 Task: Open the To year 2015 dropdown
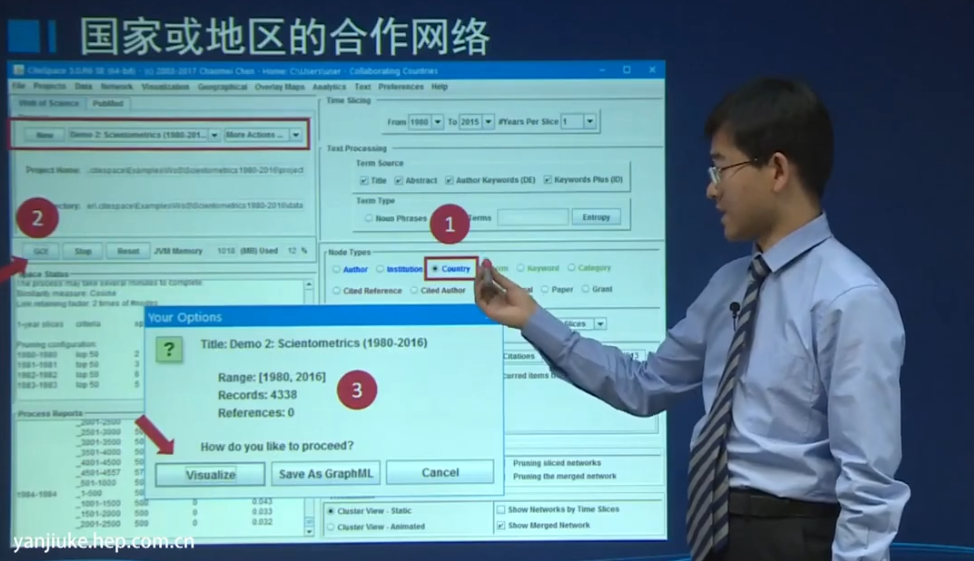coord(488,122)
